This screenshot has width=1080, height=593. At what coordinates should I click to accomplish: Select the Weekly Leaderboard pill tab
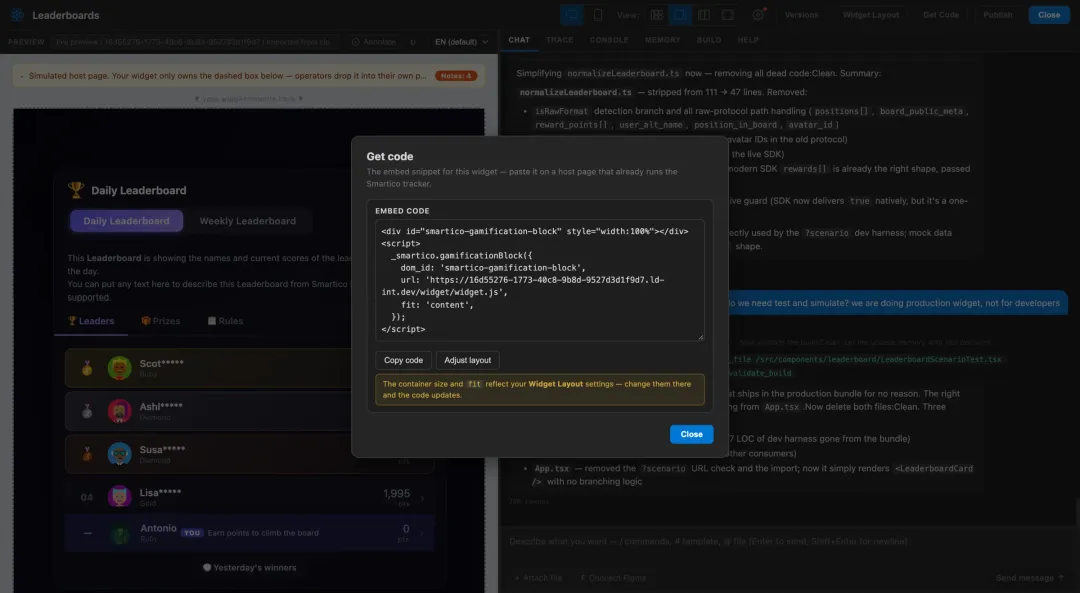coord(247,220)
